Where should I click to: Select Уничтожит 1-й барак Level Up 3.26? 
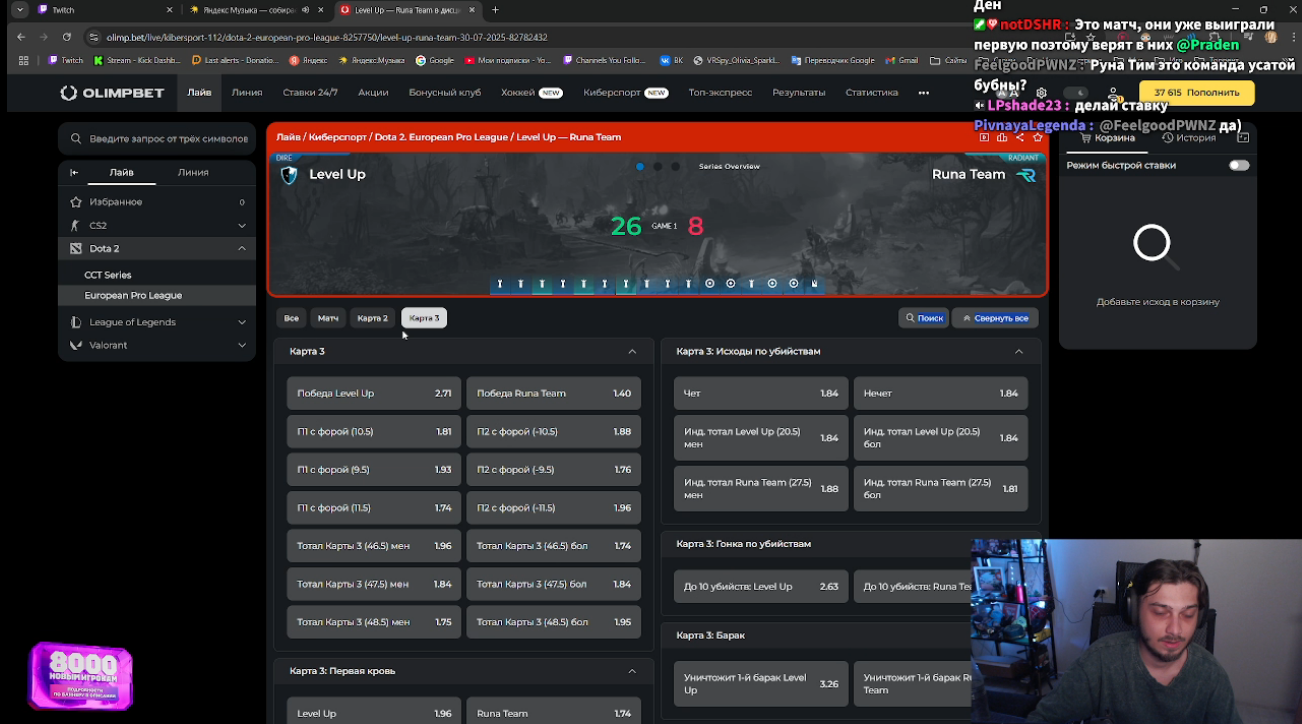760,684
